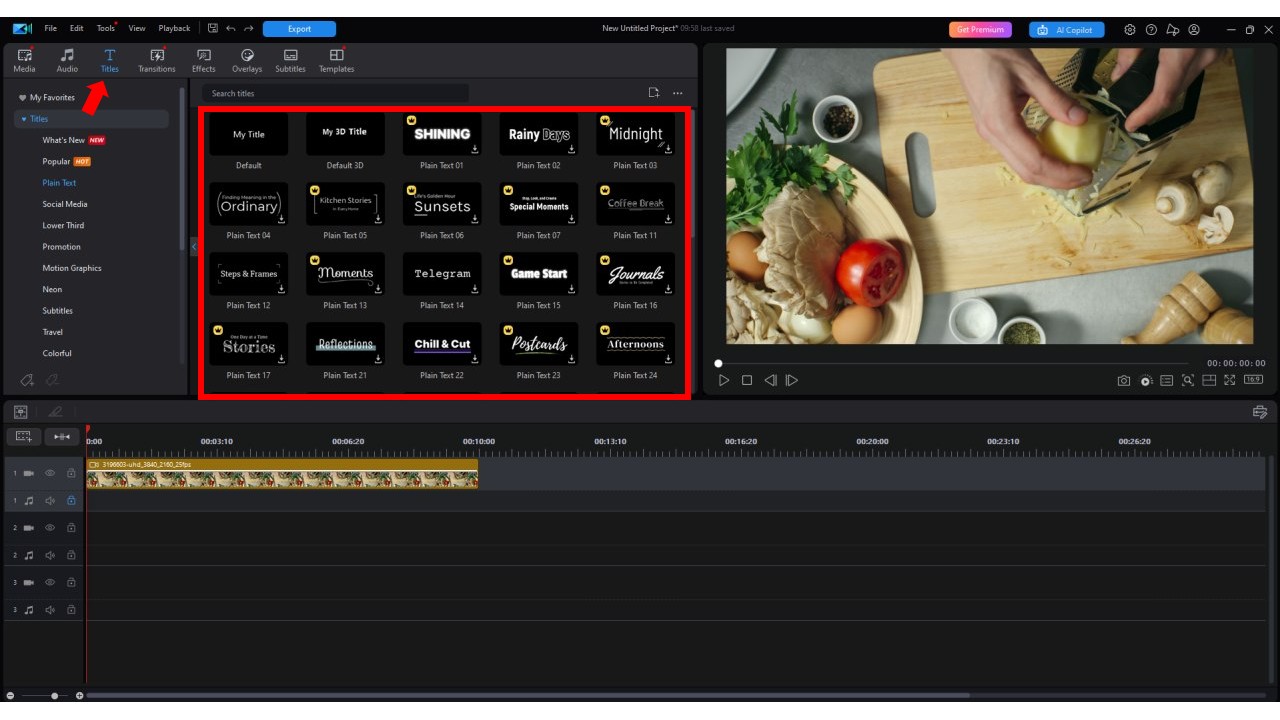Select the Social Media category

coord(65,204)
